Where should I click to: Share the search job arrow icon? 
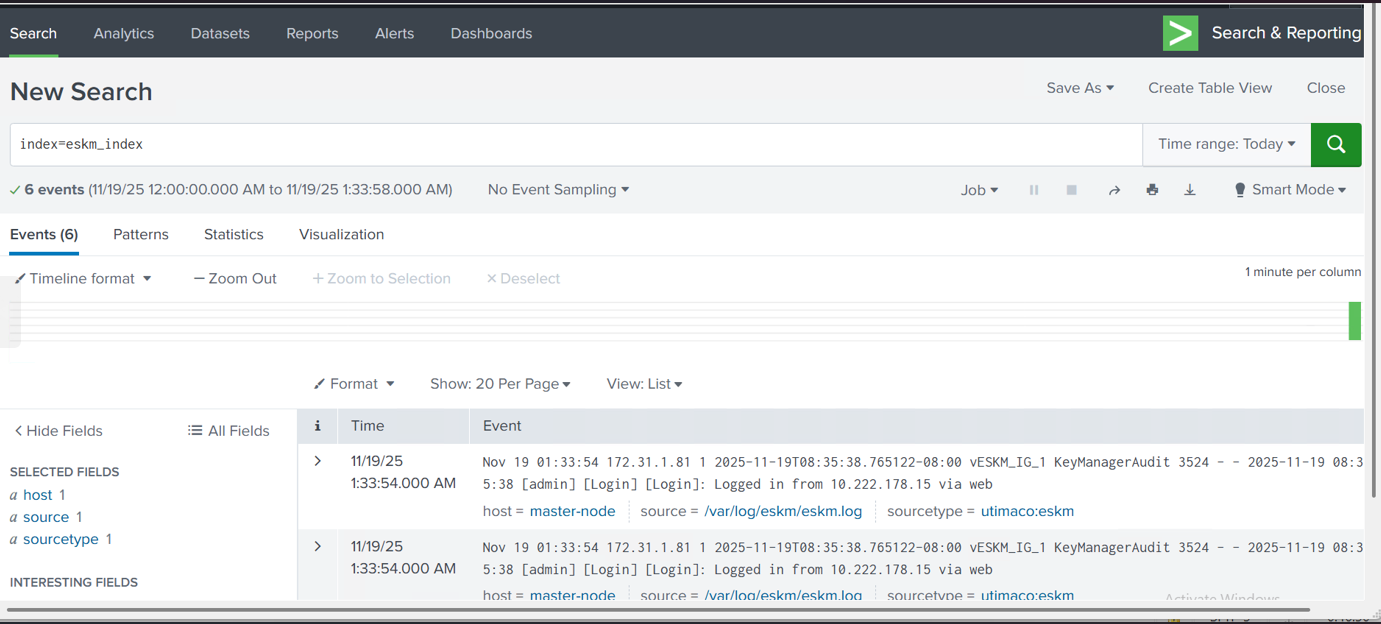1114,190
